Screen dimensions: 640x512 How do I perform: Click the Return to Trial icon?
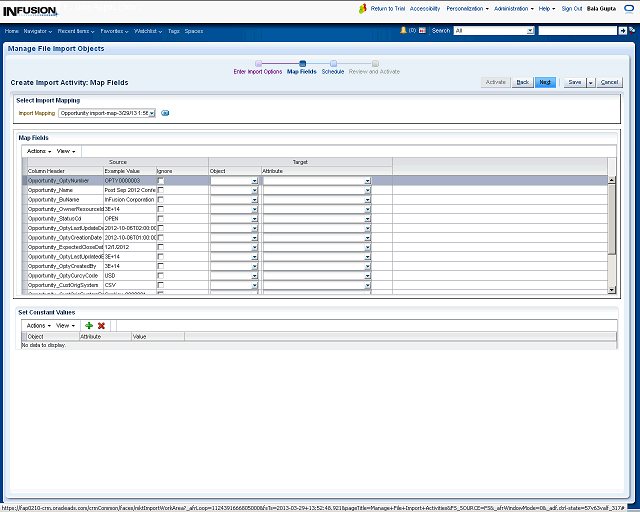(364, 8)
